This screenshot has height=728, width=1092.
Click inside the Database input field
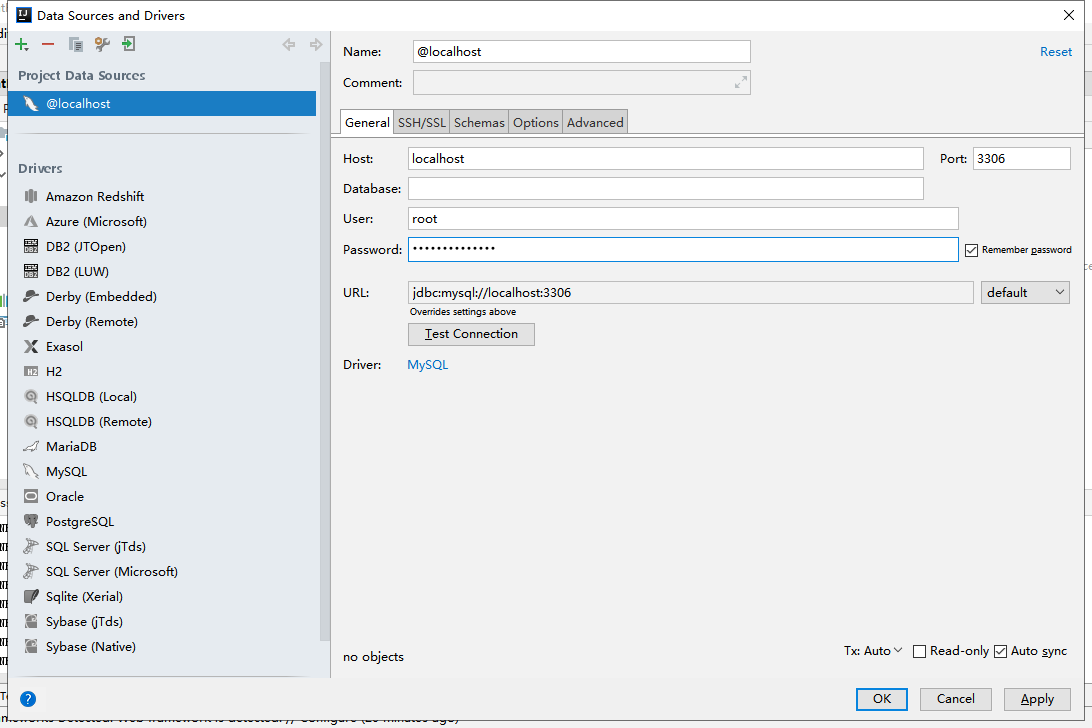pyautogui.click(x=600, y=188)
